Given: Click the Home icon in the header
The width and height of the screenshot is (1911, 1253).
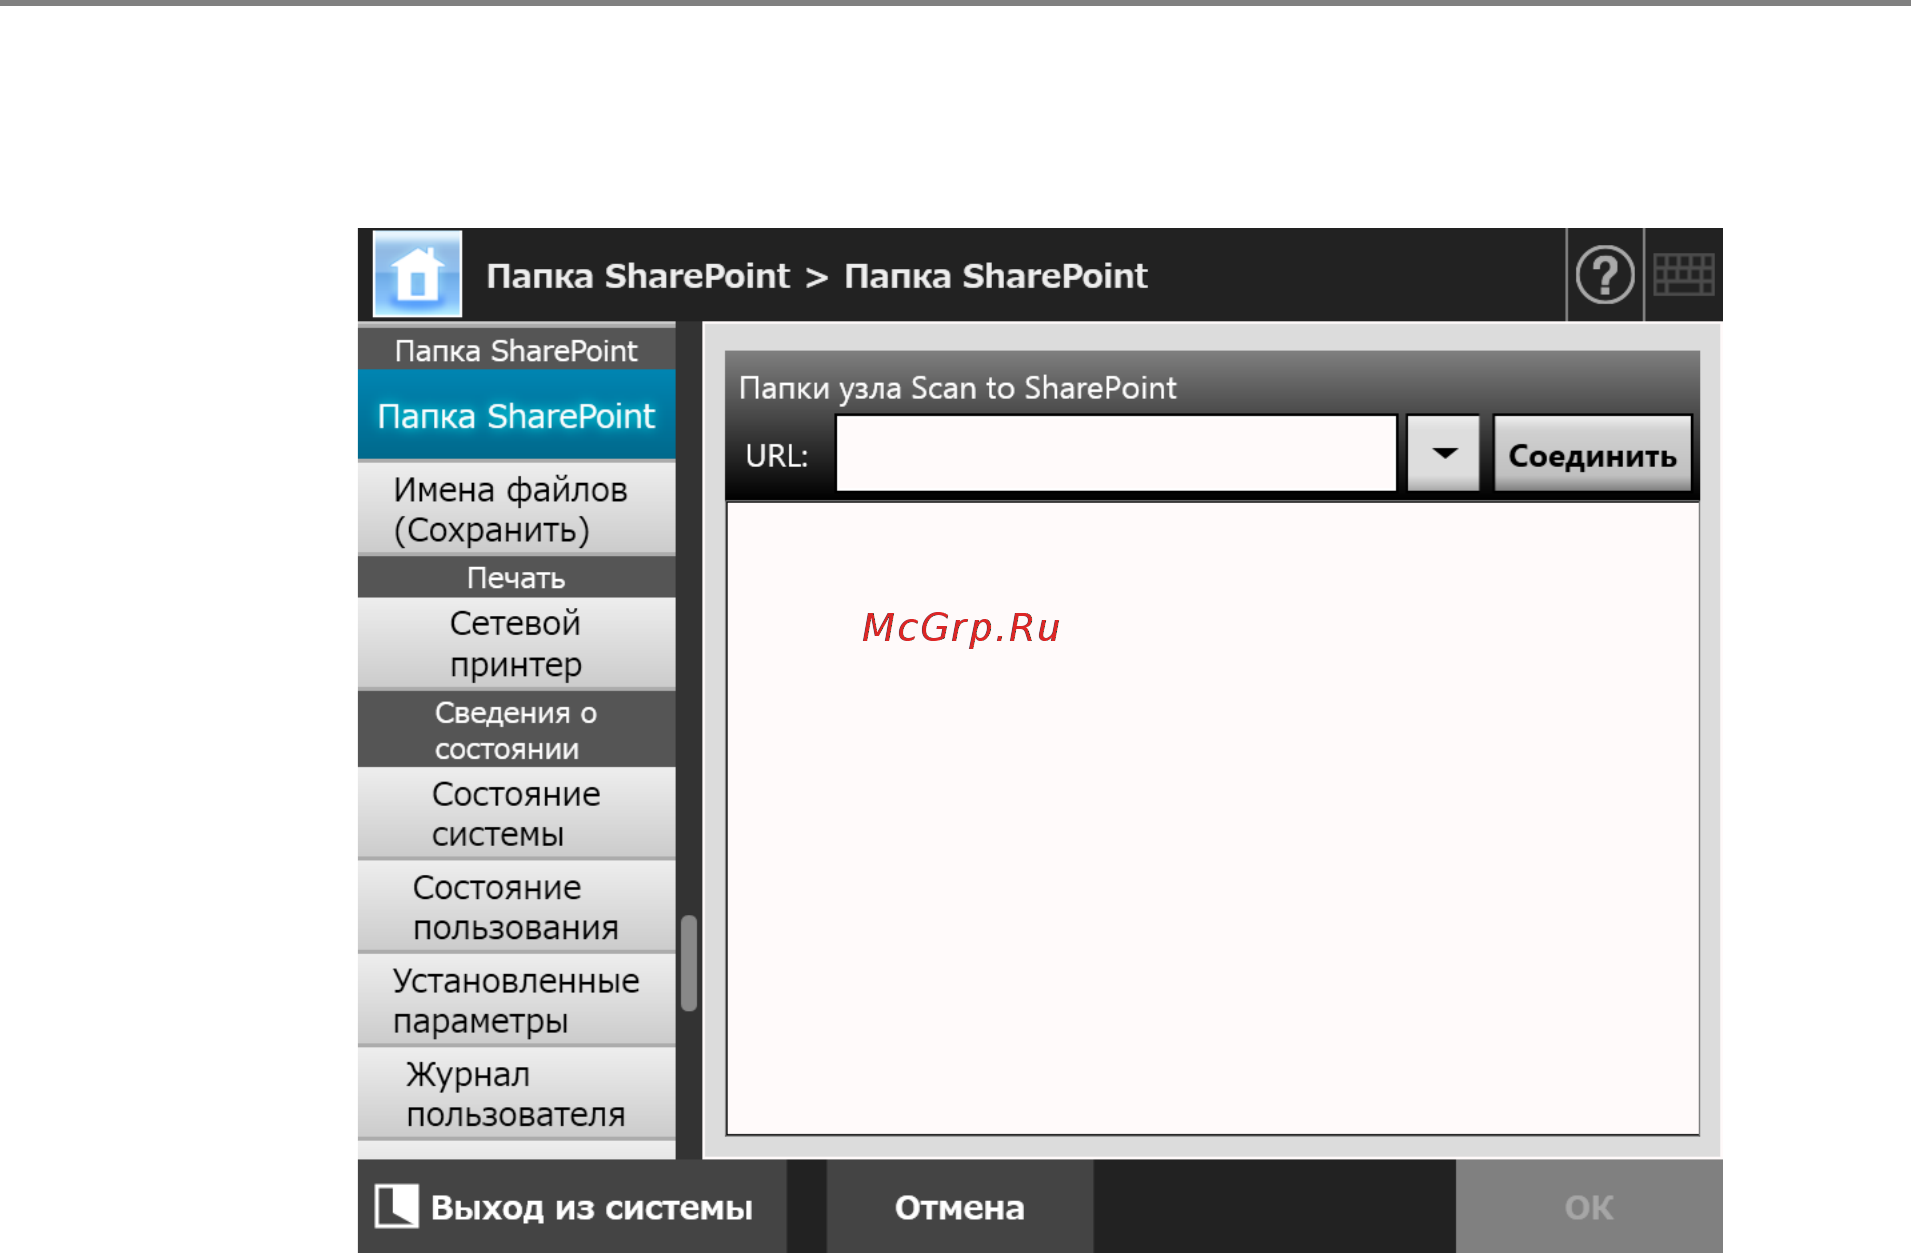Looking at the screenshot, I should pos(417,275).
